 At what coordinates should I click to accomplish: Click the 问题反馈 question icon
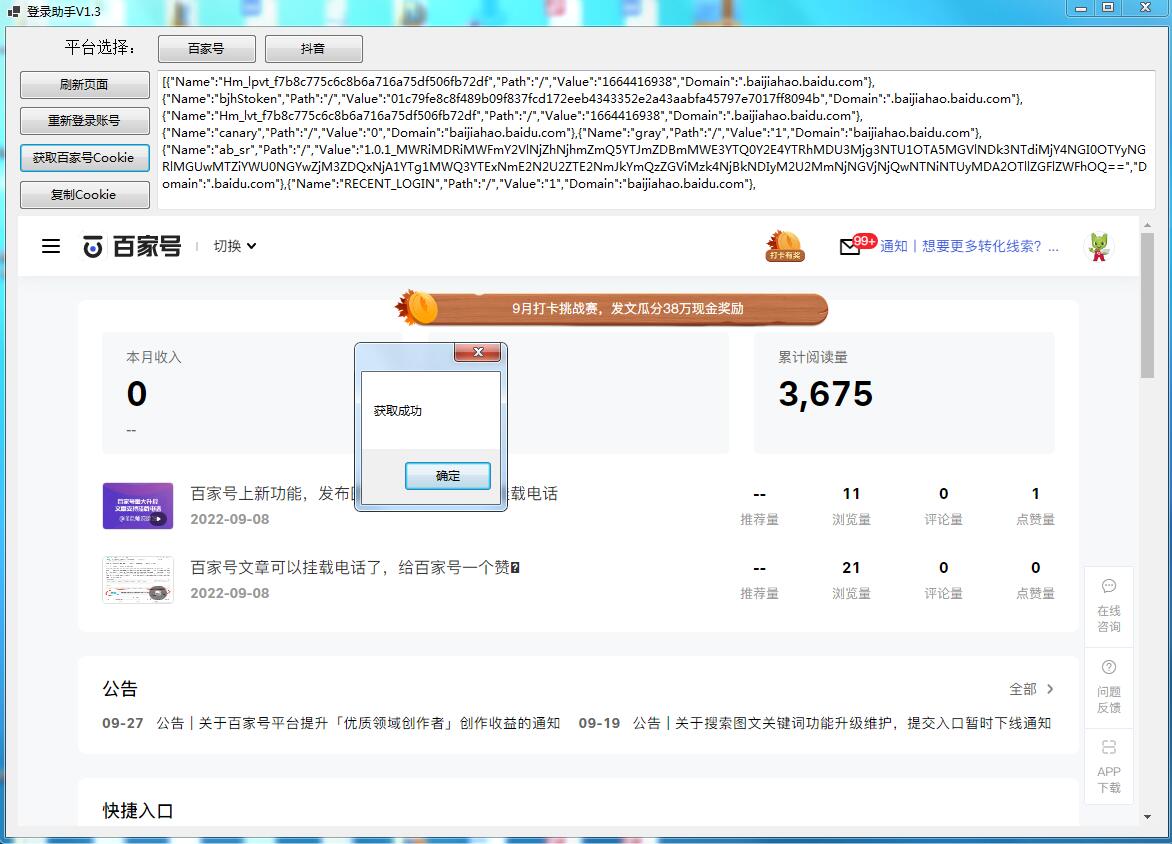click(1109, 667)
